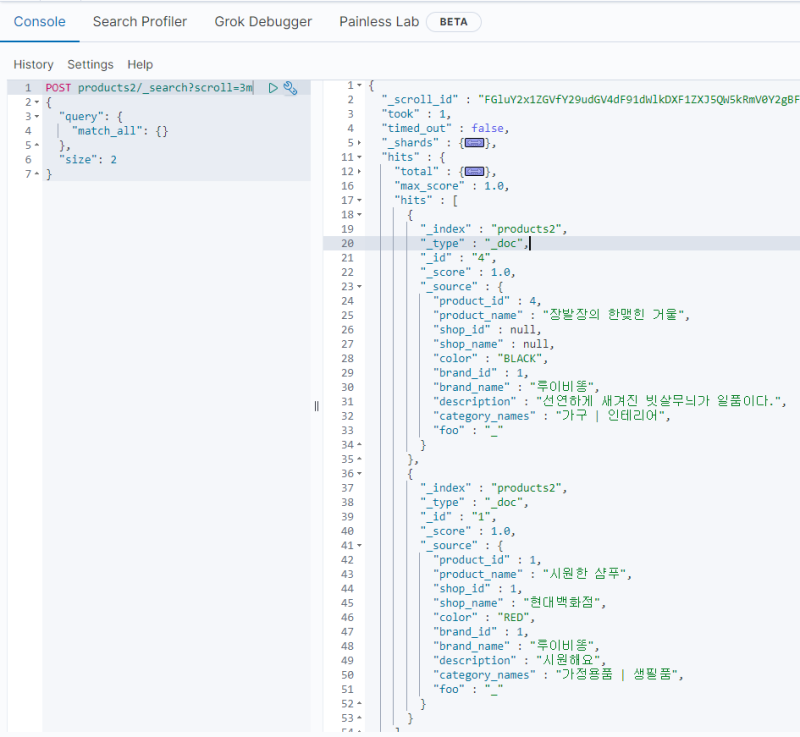The height and width of the screenshot is (737, 800).
Task: Switch to the Search Profiler tab
Action: point(140,21)
